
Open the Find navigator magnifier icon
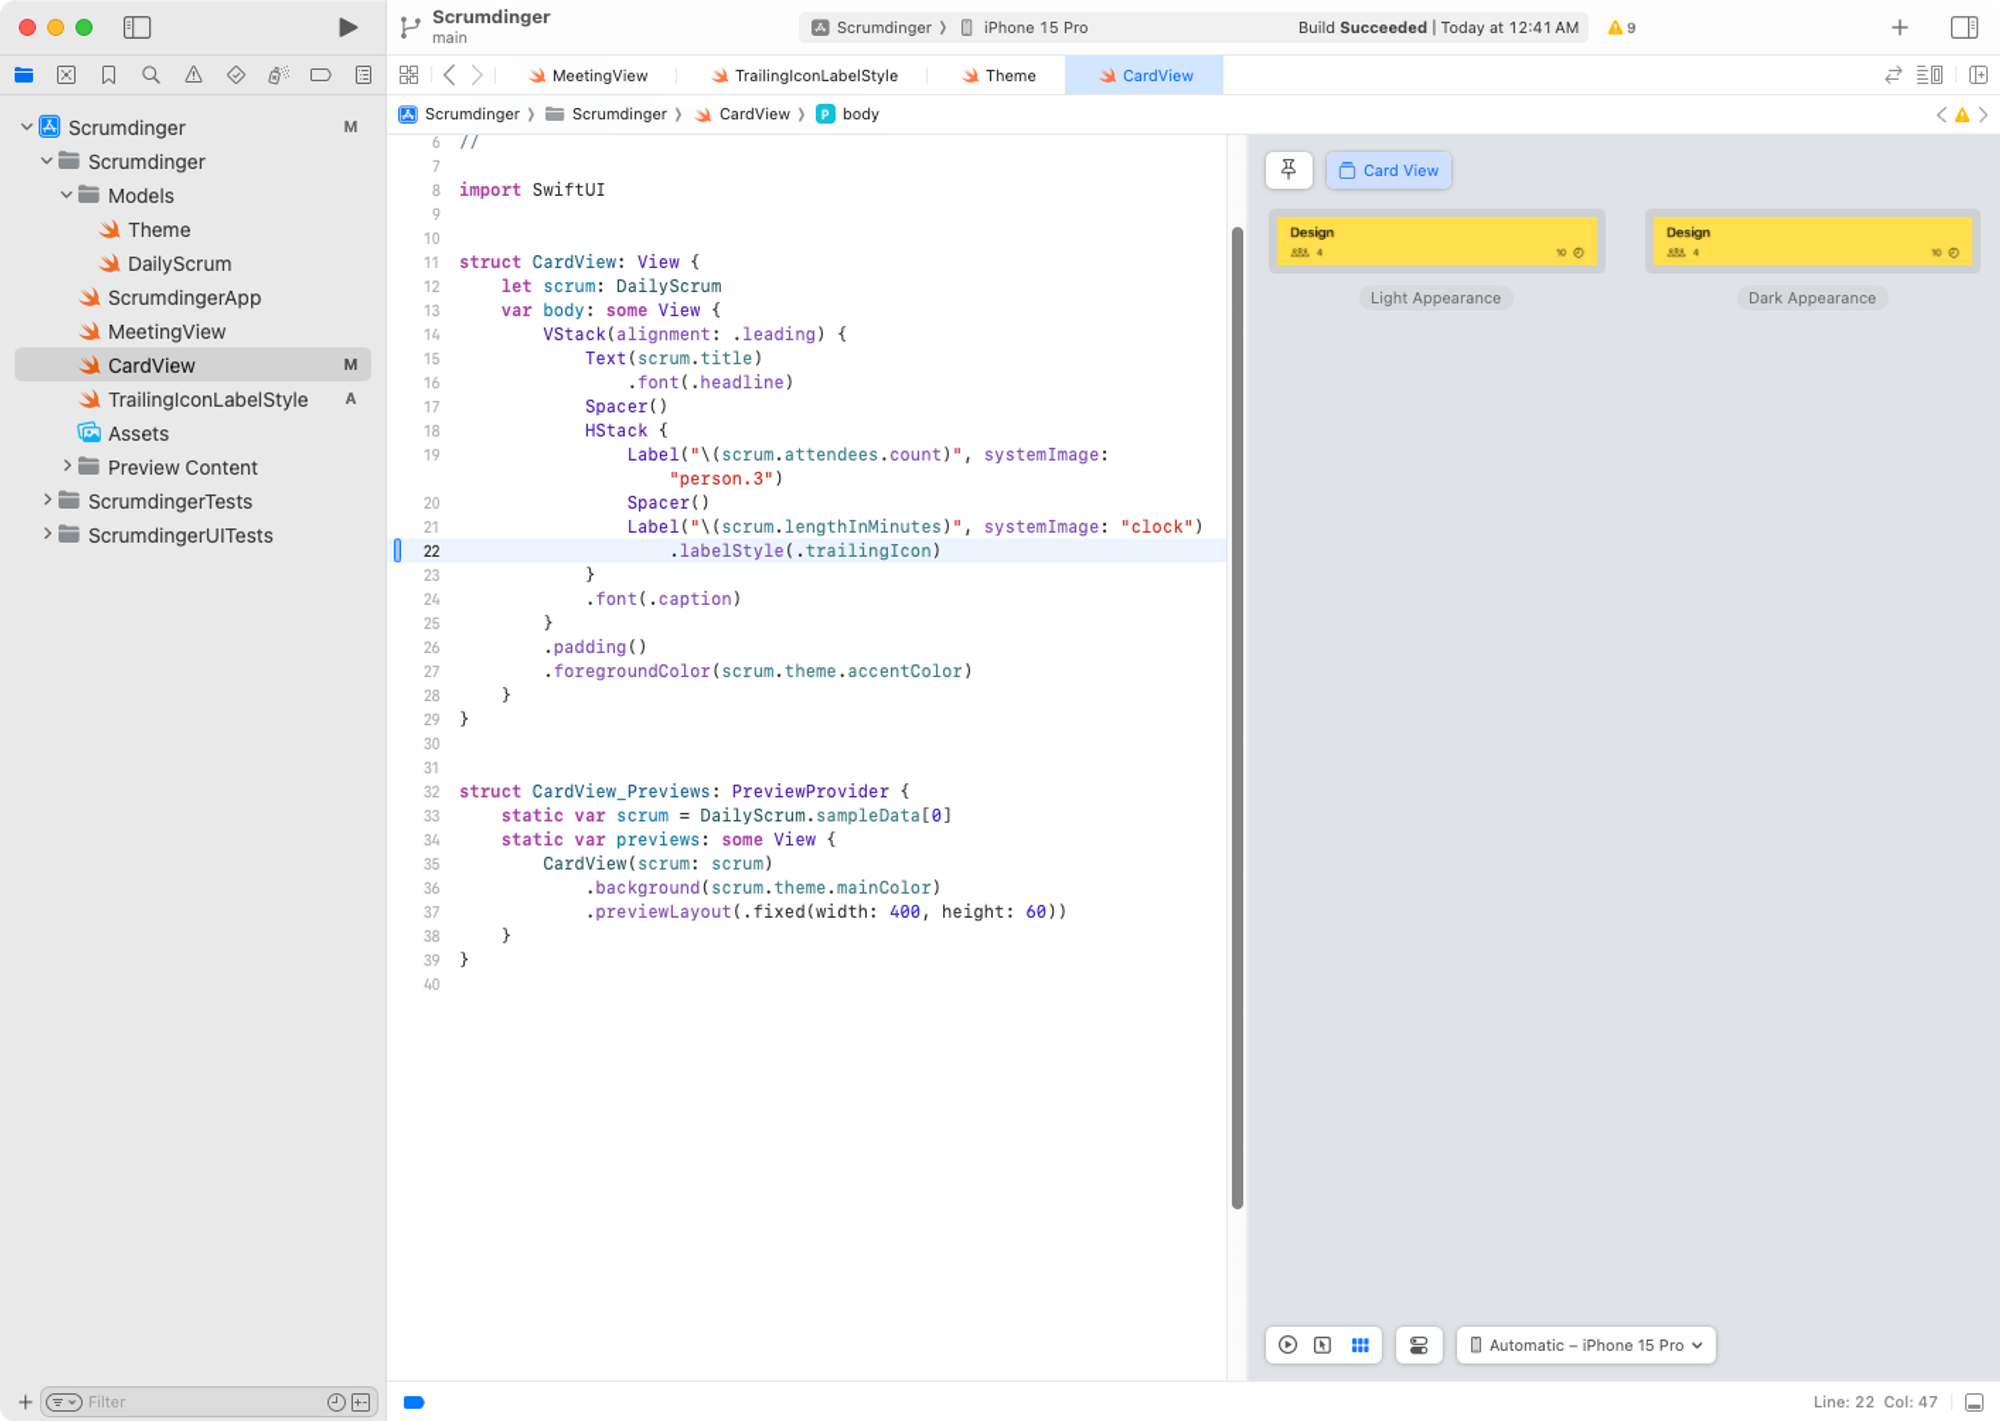(x=151, y=75)
